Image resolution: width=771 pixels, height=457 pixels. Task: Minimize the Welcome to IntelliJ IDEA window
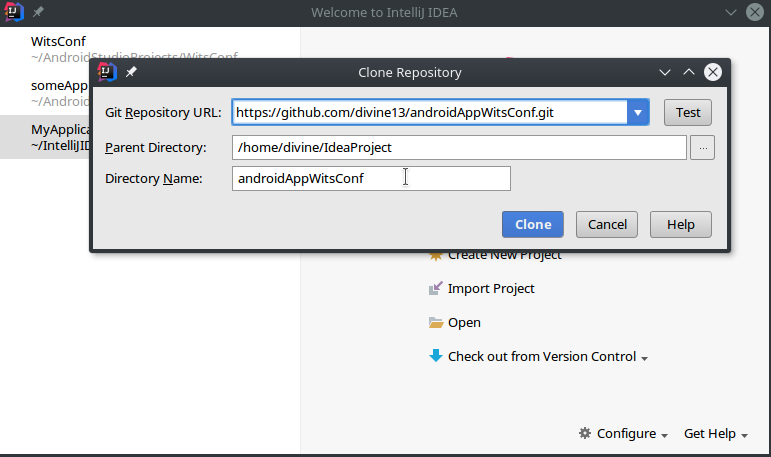click(731, 12)
